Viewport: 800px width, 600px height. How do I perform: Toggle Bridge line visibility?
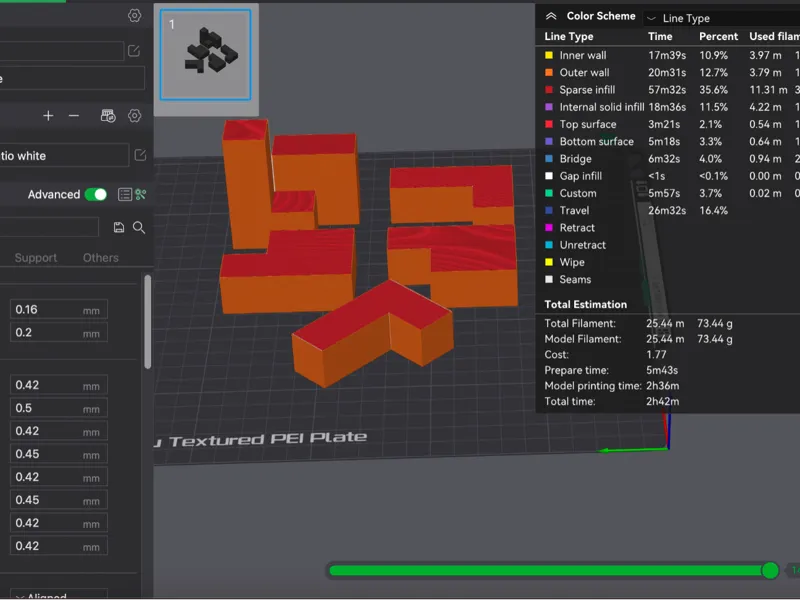[x=549, y=159]
